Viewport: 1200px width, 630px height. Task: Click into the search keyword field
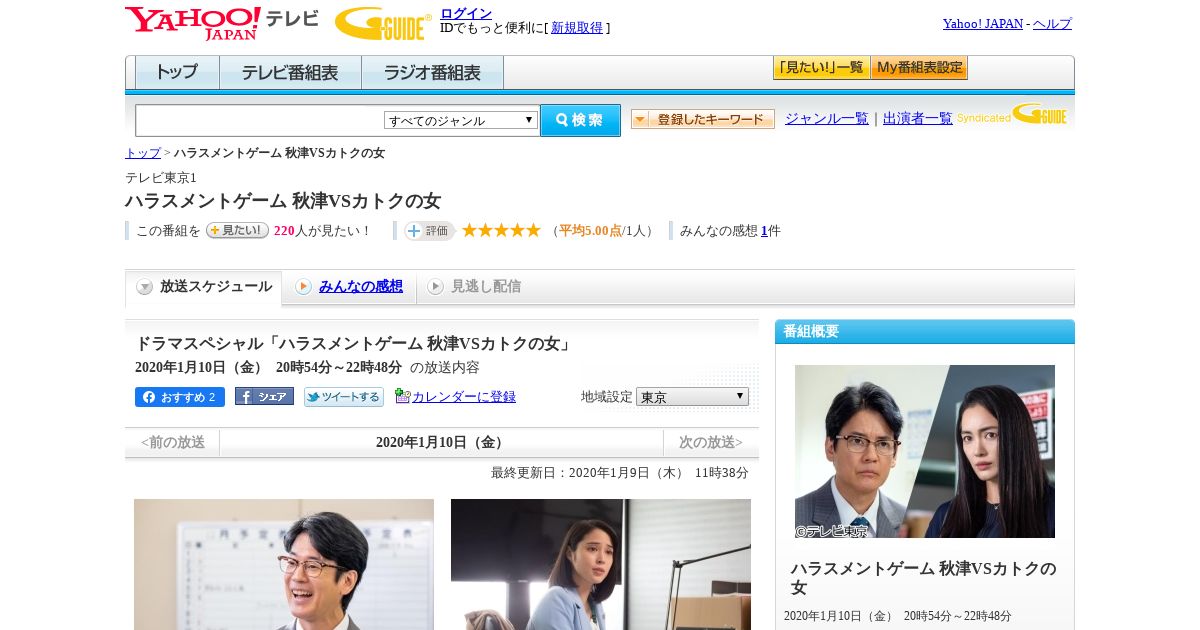click(x=260, y=120)
